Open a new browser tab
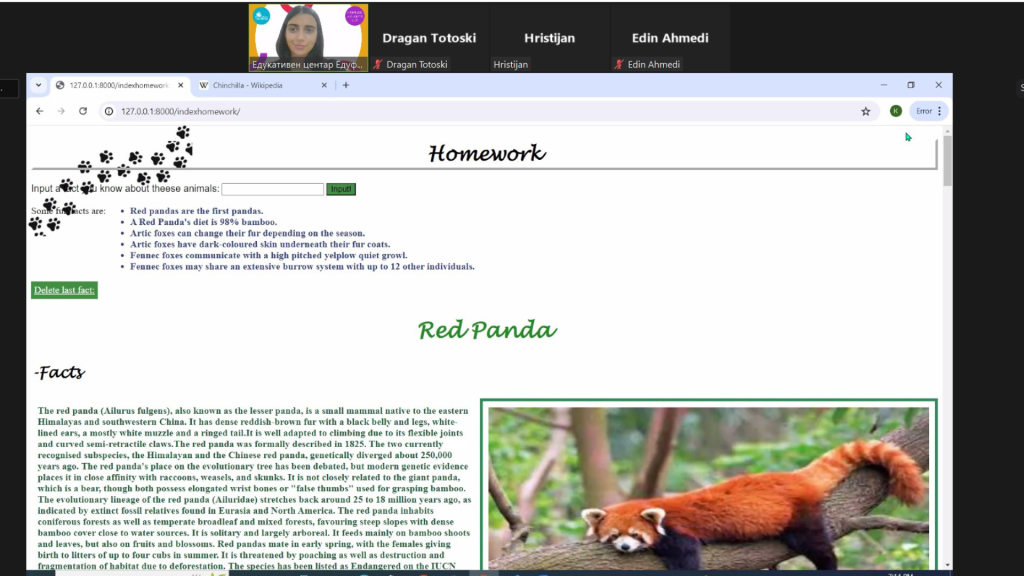The image size is (1024, 576). [x=346, y=85]
